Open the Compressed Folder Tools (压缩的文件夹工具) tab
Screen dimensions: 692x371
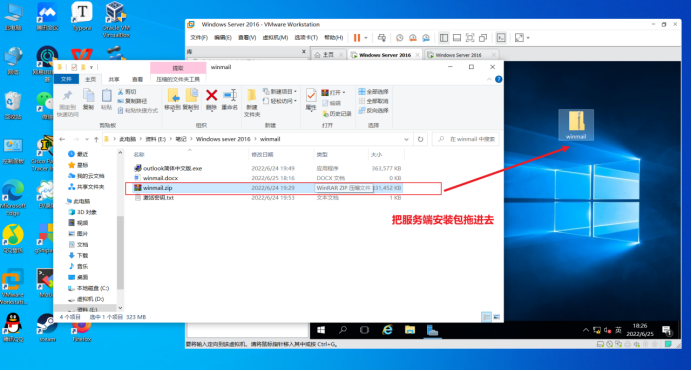click(178, 79)
